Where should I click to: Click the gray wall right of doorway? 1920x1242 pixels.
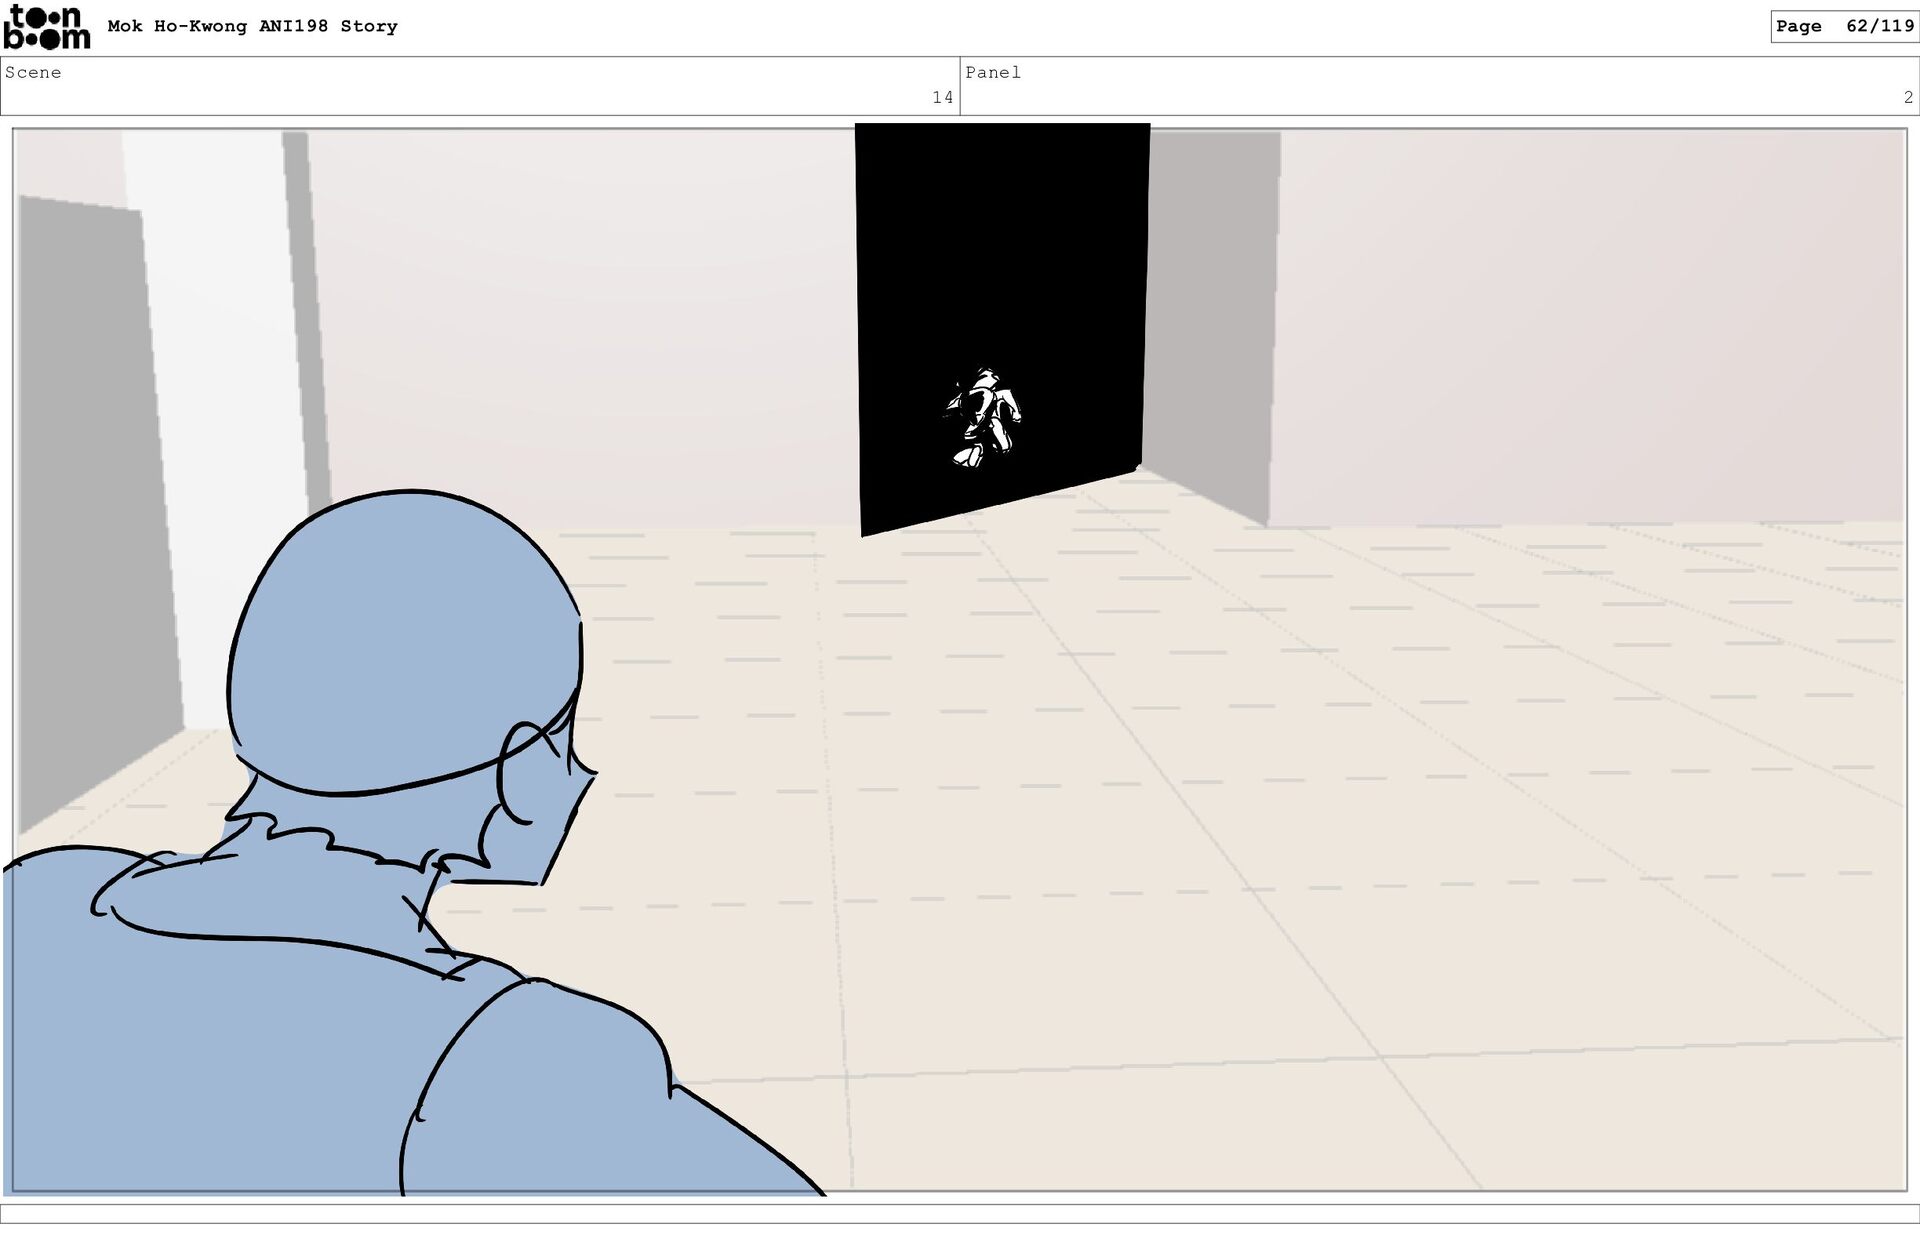coord(1210,320)
